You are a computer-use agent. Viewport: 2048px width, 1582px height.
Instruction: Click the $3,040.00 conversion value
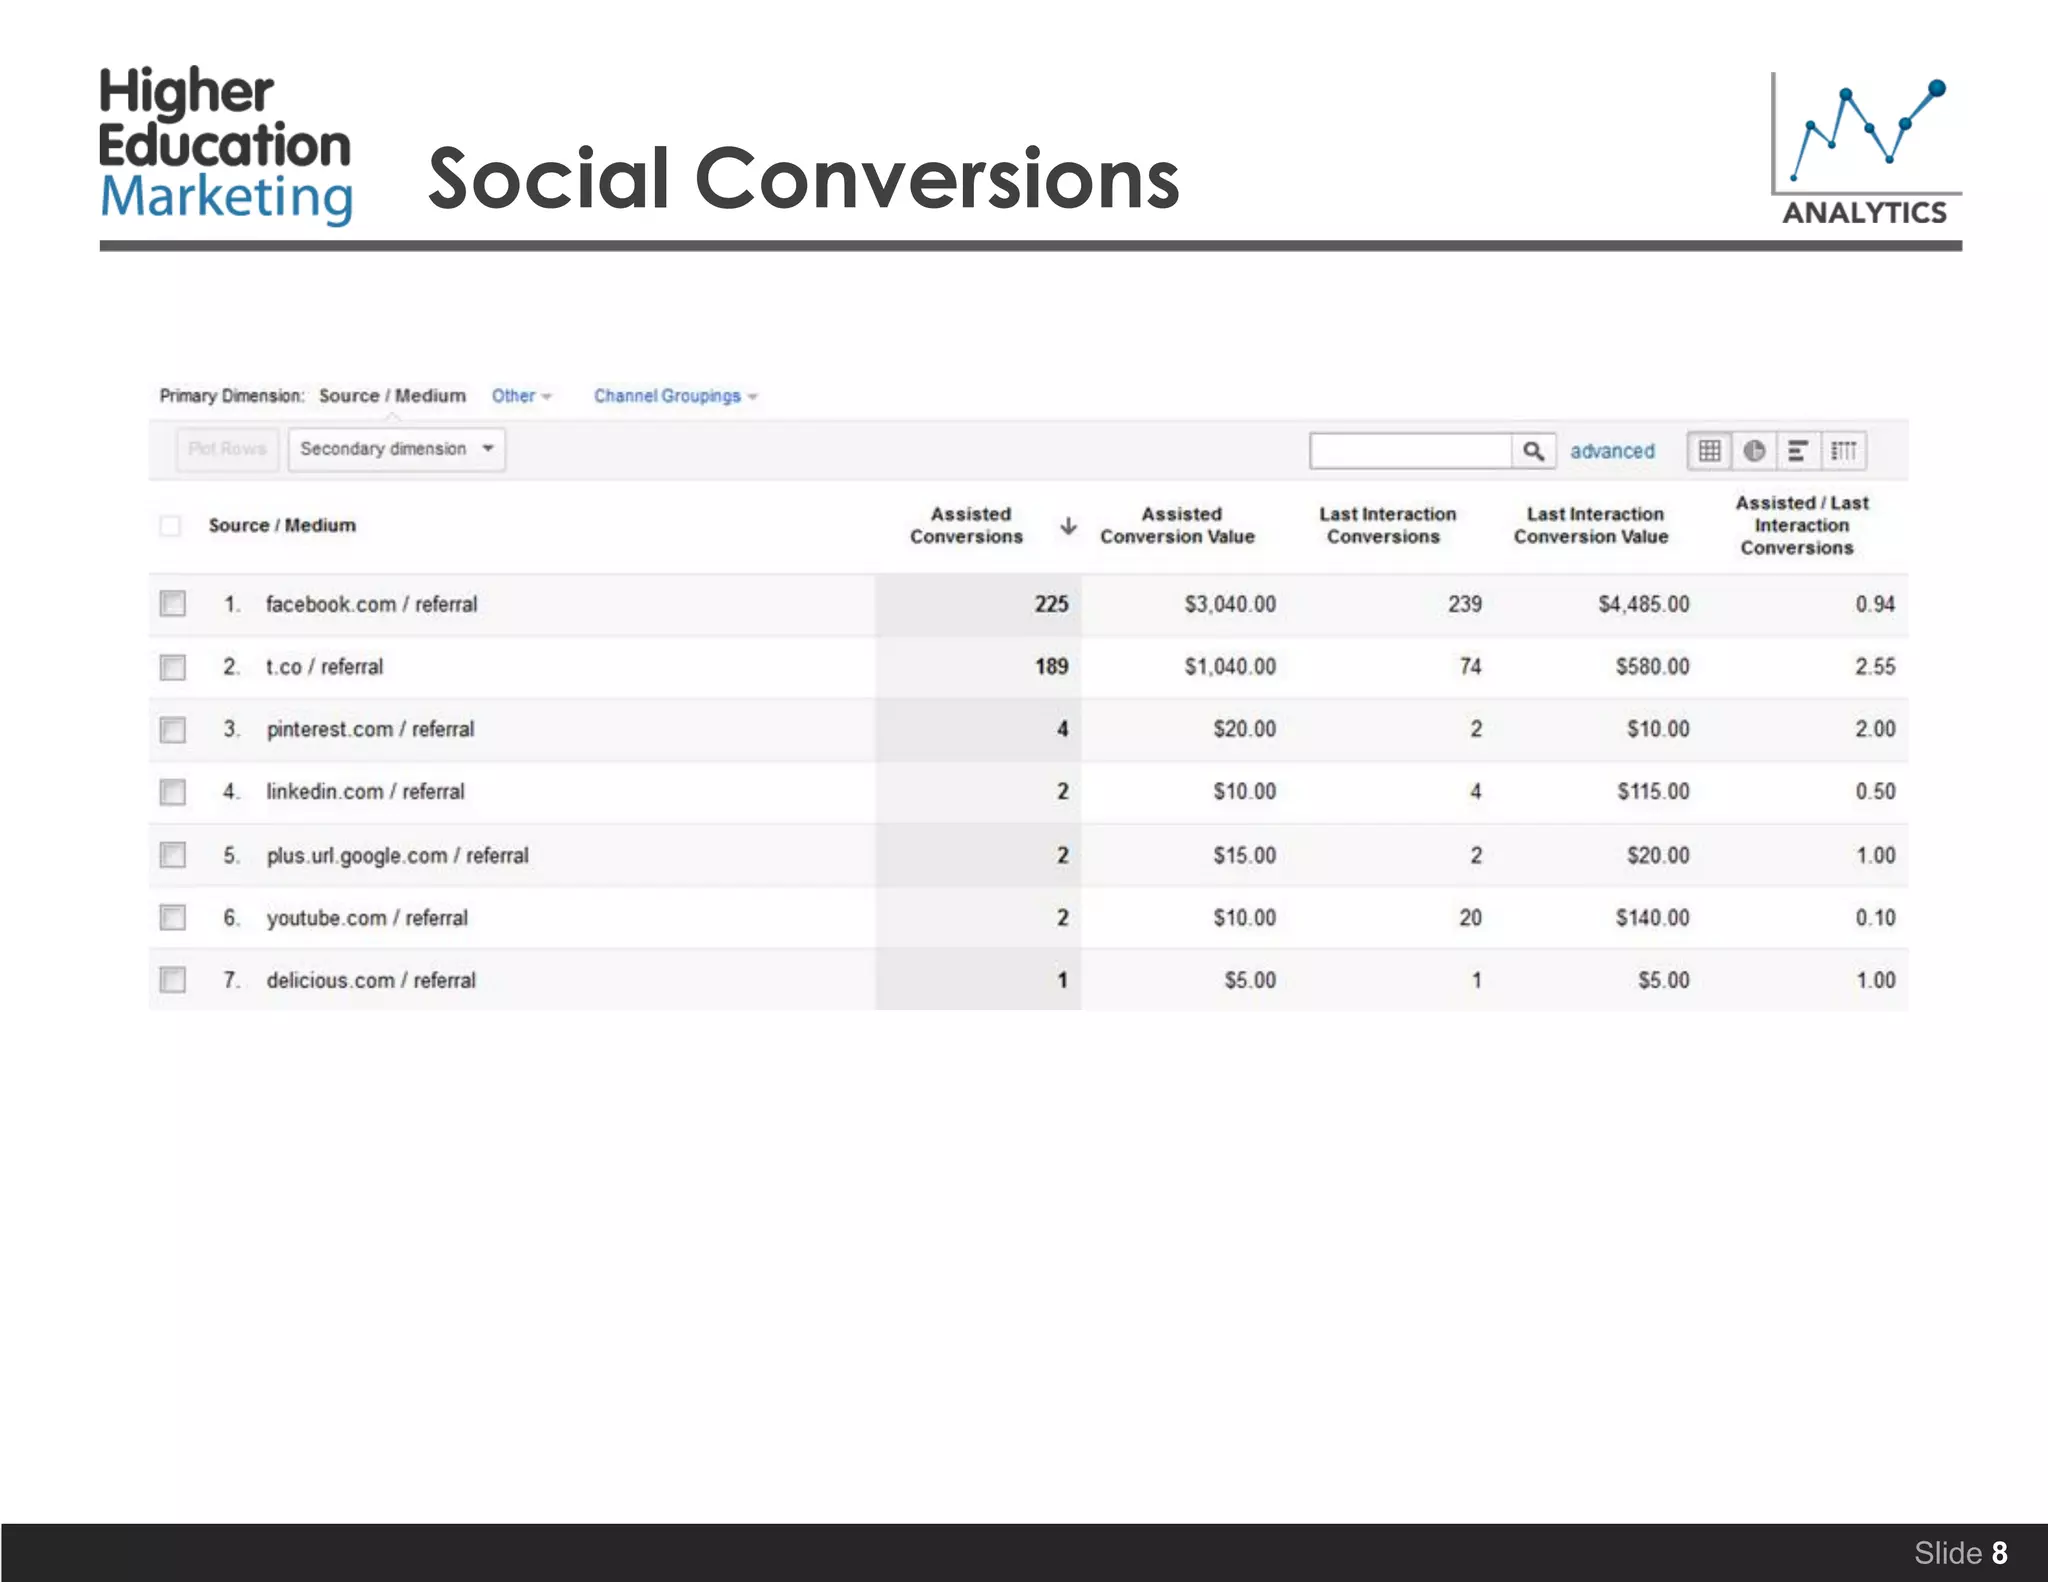point(1230,604)
